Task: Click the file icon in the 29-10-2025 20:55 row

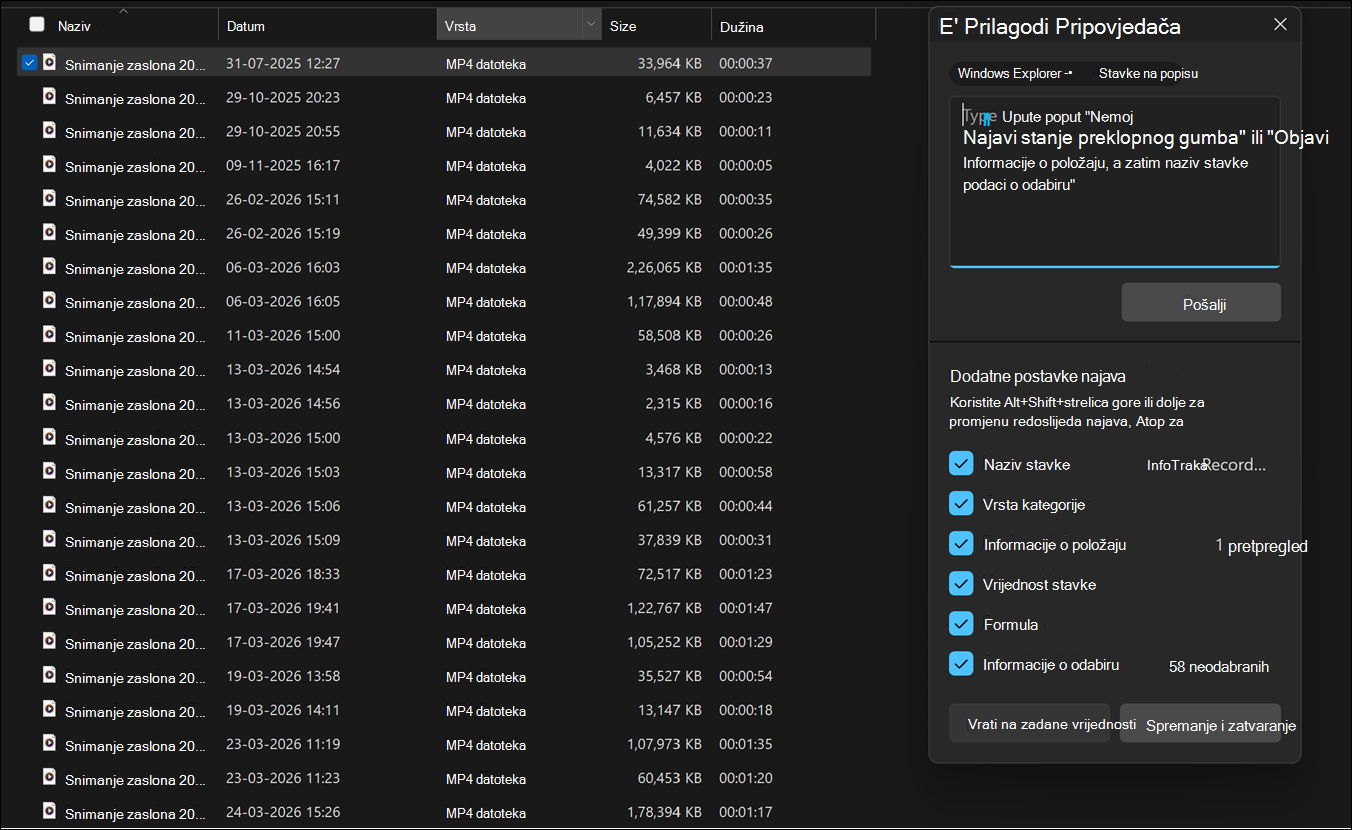Action: point(49,130)
